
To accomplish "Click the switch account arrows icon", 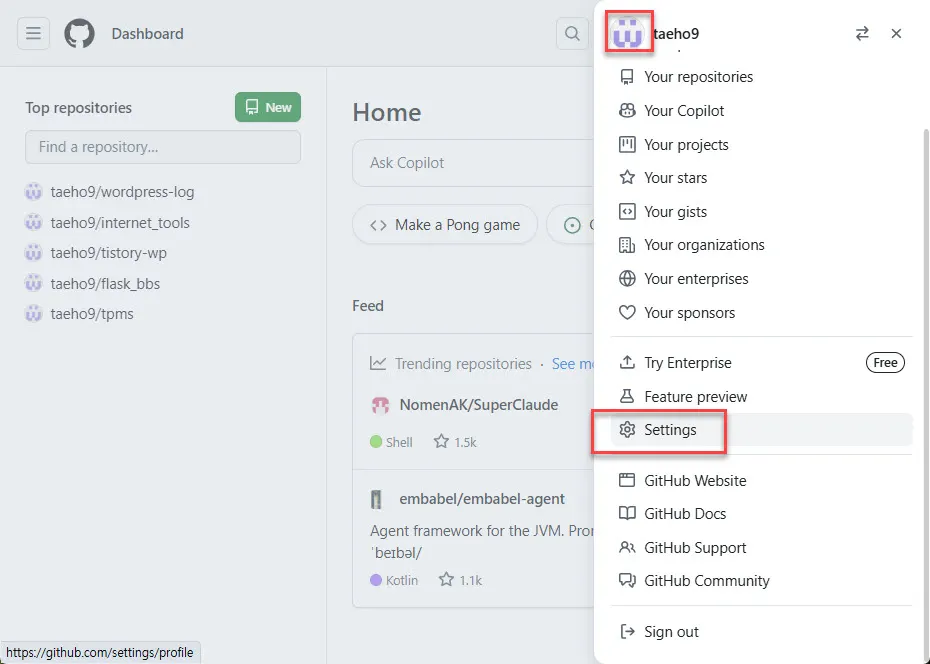I will click(x=862, y=34).
